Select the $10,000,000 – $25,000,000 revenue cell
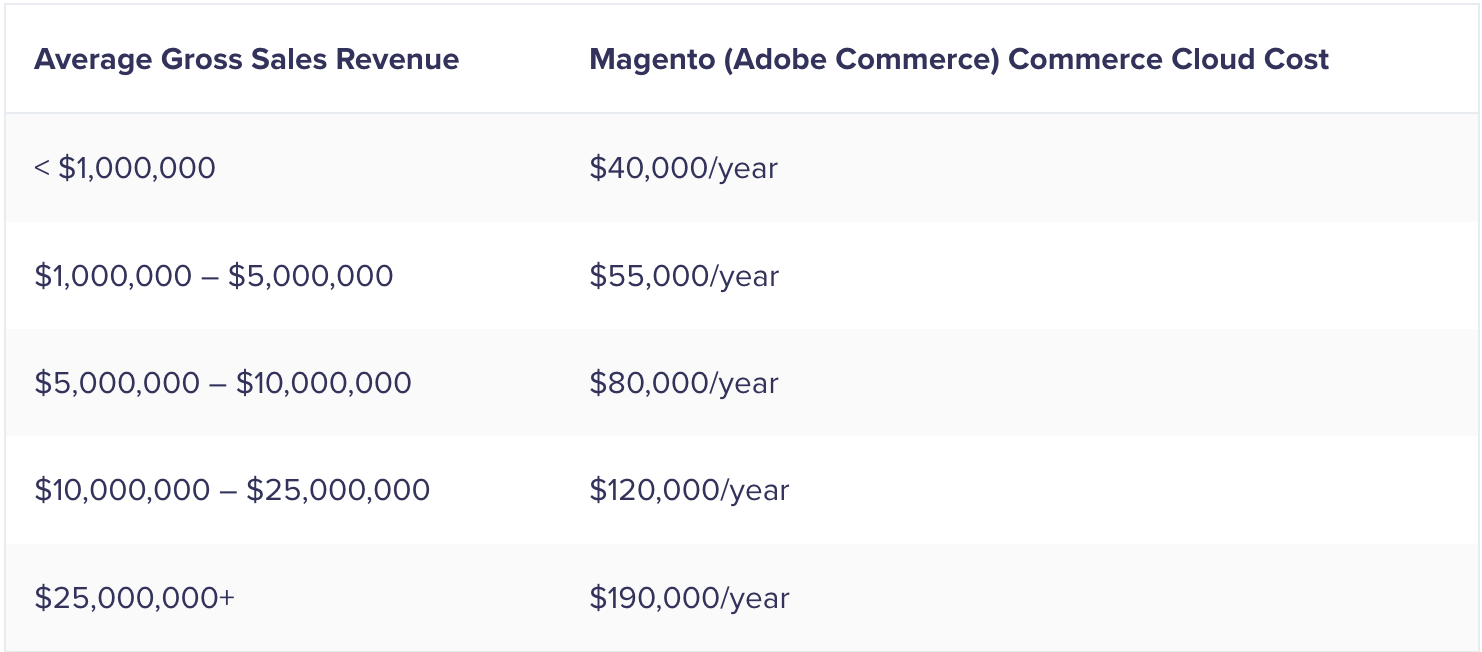 tap(232, 490)
